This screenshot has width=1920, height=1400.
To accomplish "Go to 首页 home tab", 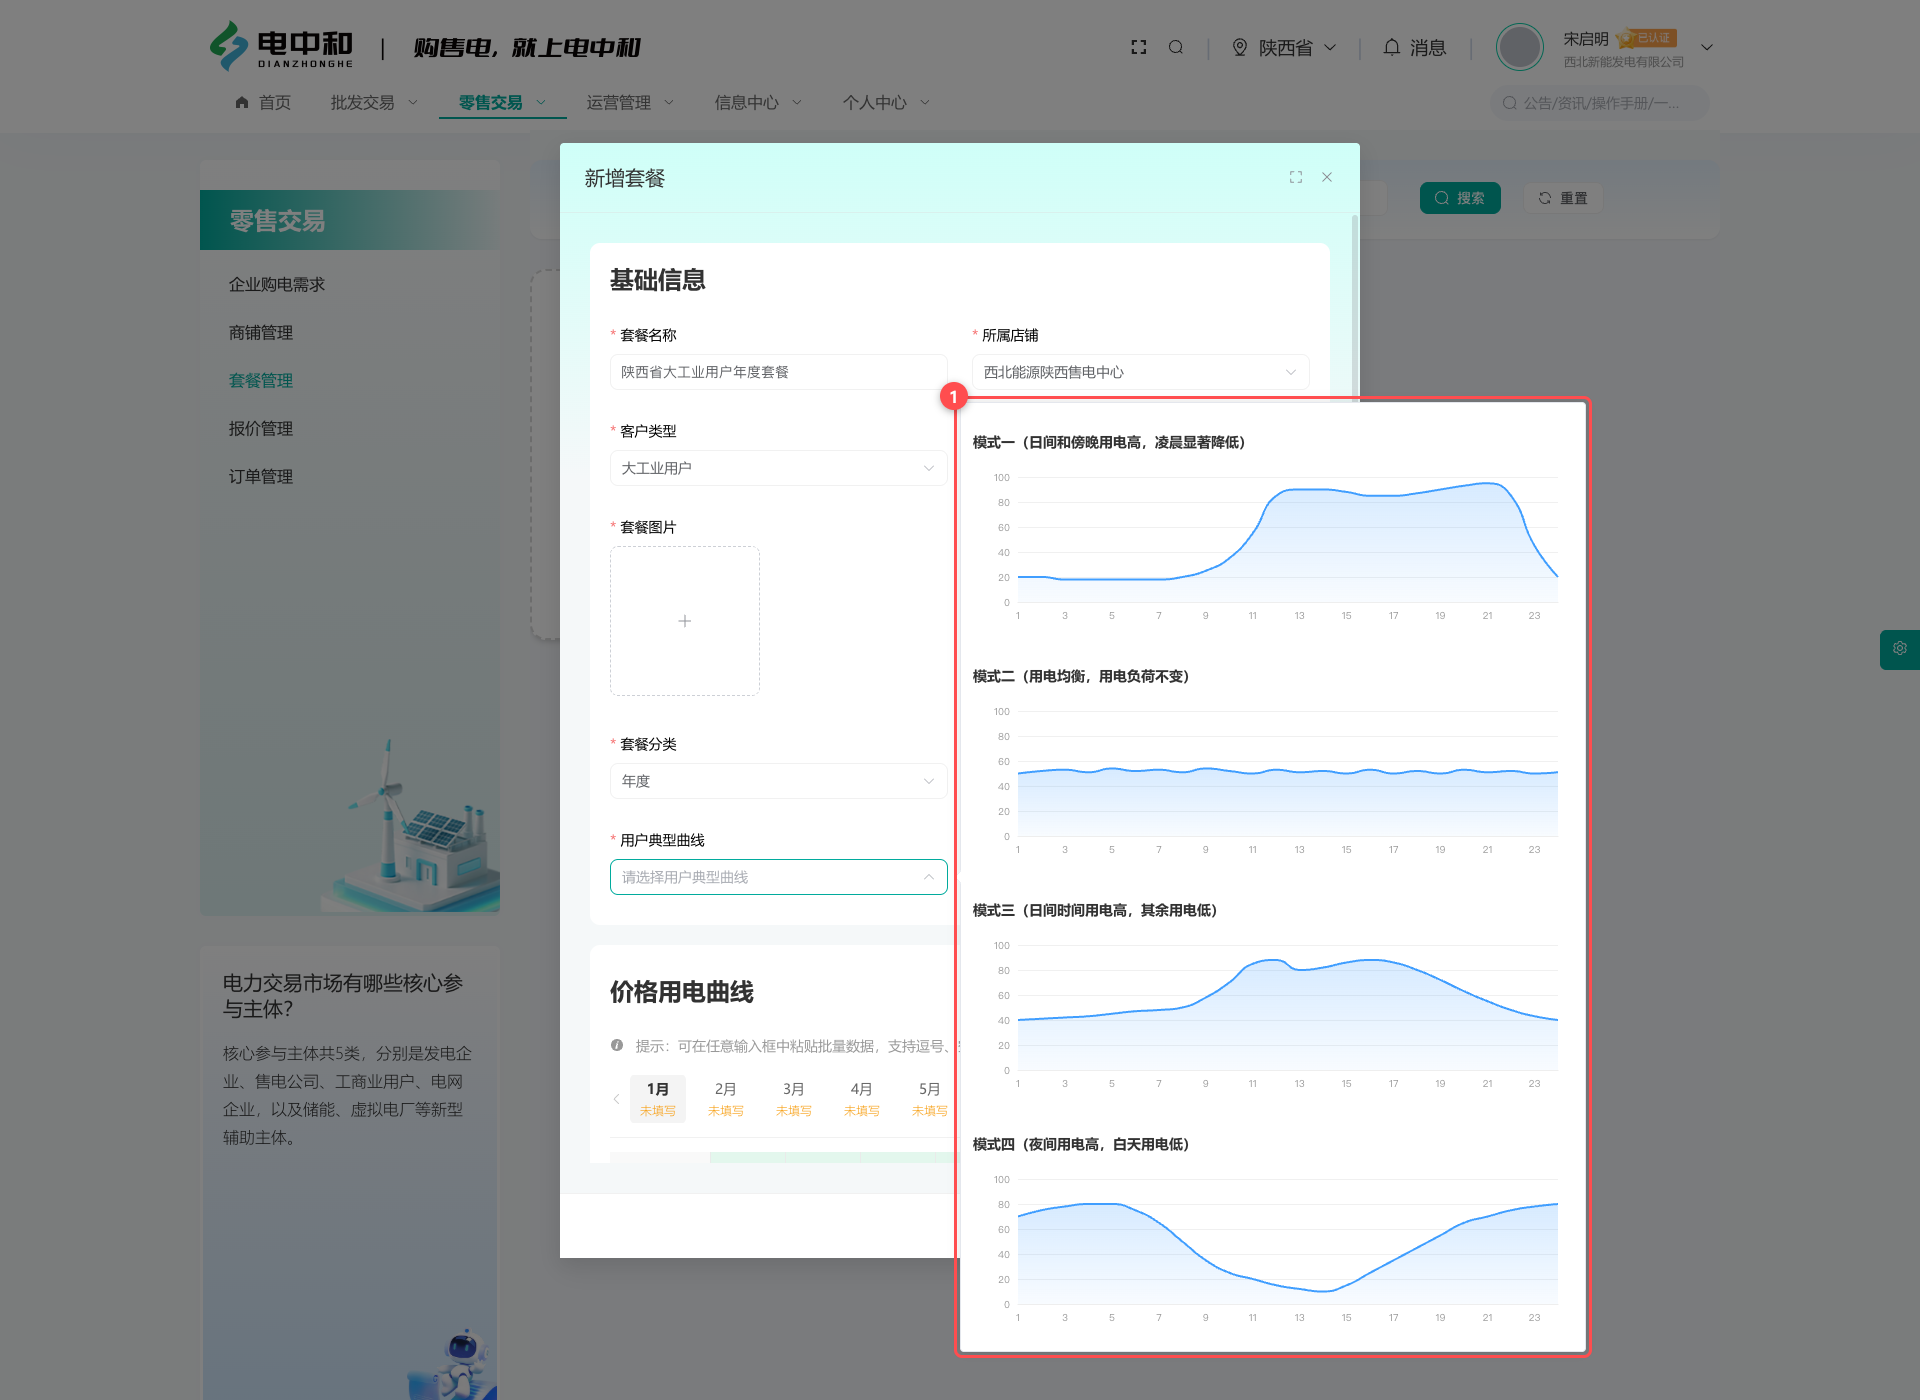I will tap(263, 102).
